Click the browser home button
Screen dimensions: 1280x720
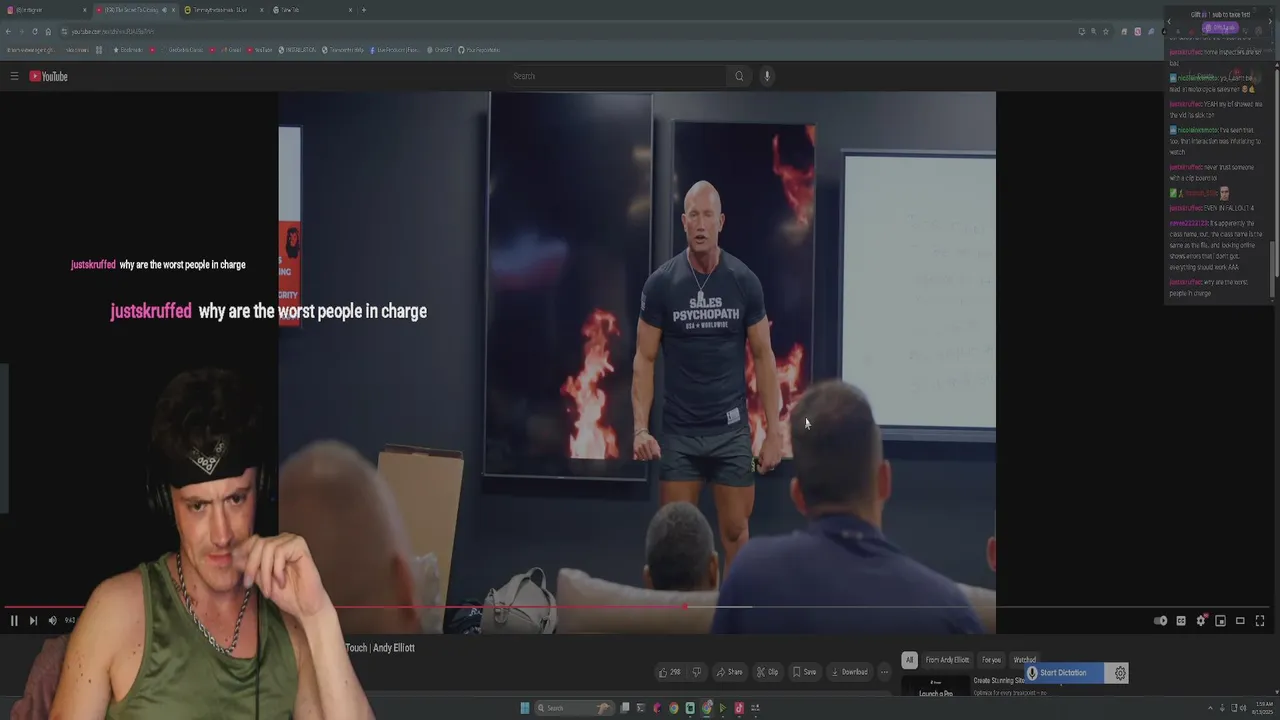48,31
